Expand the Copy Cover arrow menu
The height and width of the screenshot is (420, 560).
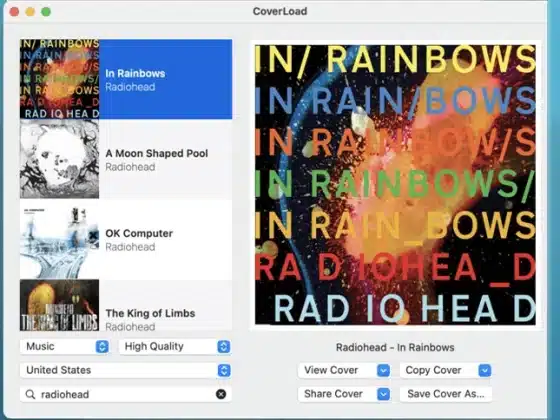[x=485, y=370]
